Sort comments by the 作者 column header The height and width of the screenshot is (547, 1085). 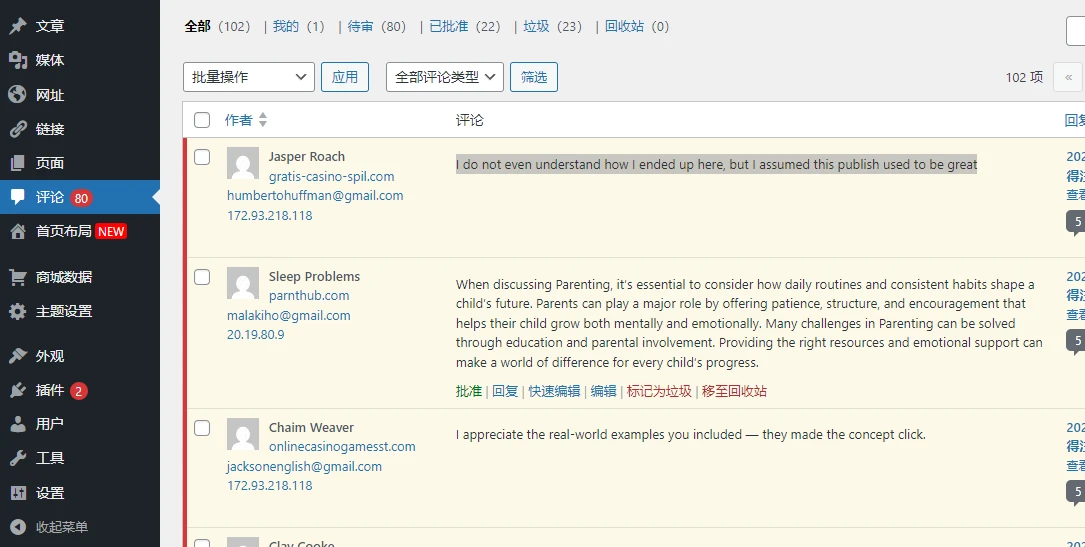[239, 120]
